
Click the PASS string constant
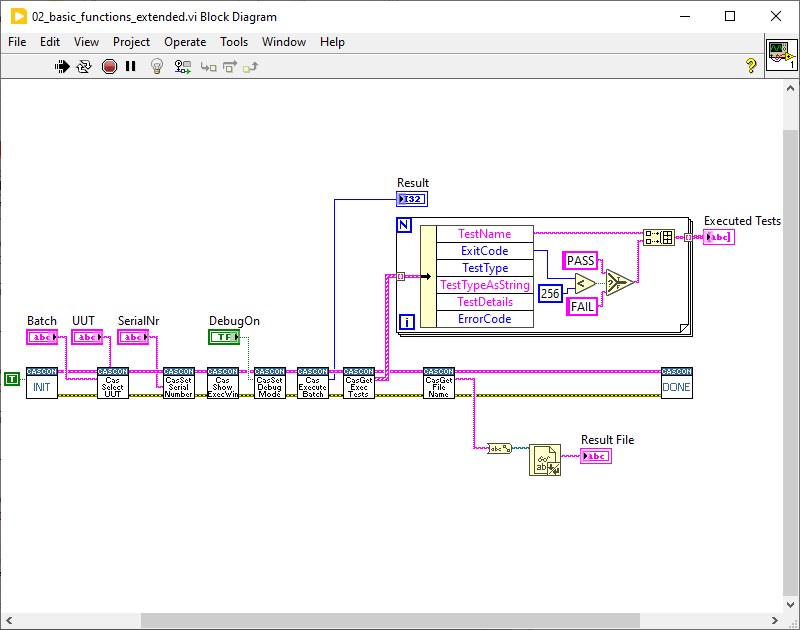tap(580, 261)
